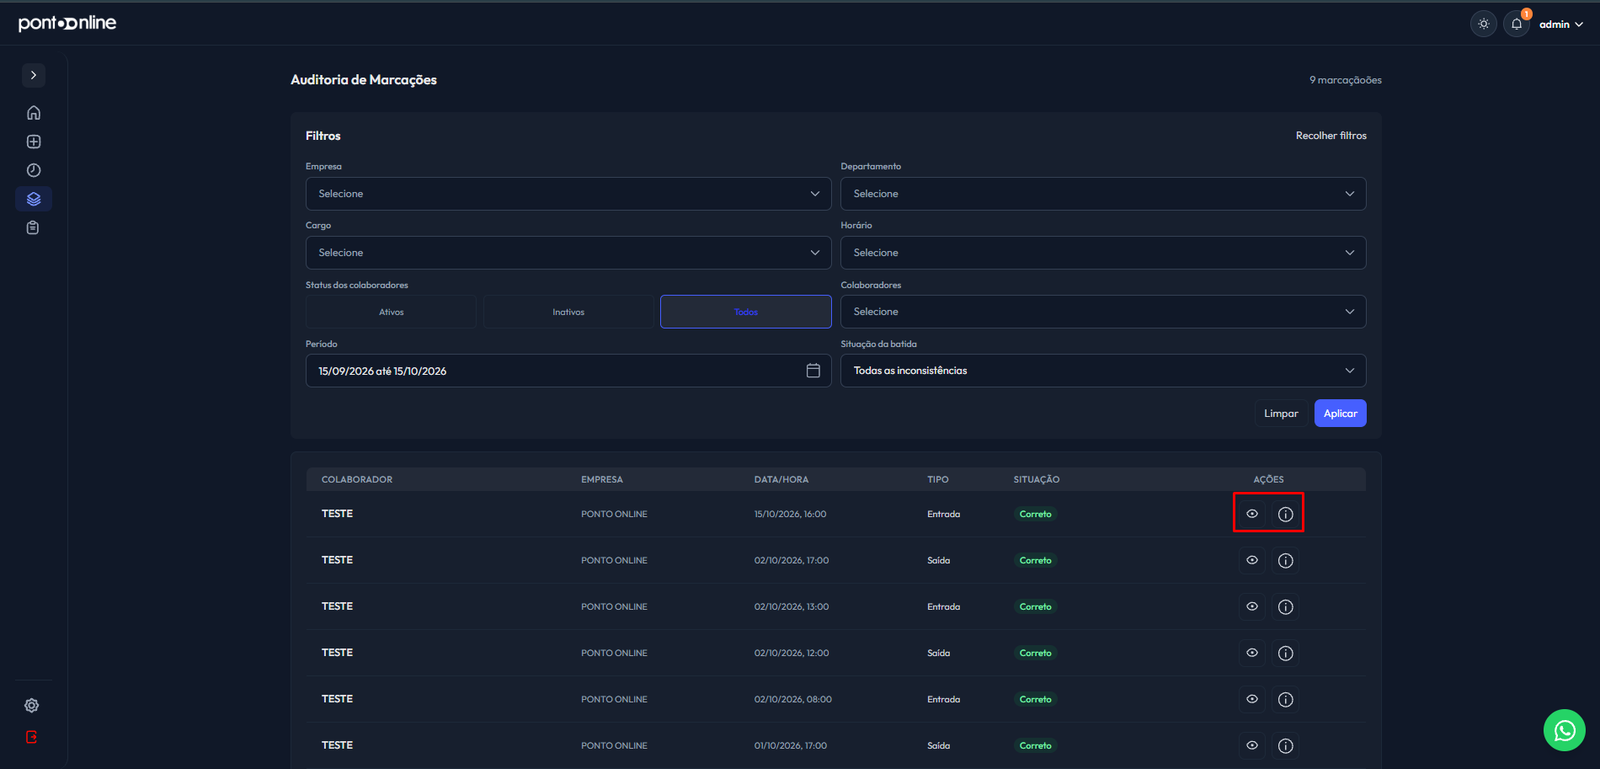Click the Limpar button
Screen dimensions: 1600x769
1281,413
